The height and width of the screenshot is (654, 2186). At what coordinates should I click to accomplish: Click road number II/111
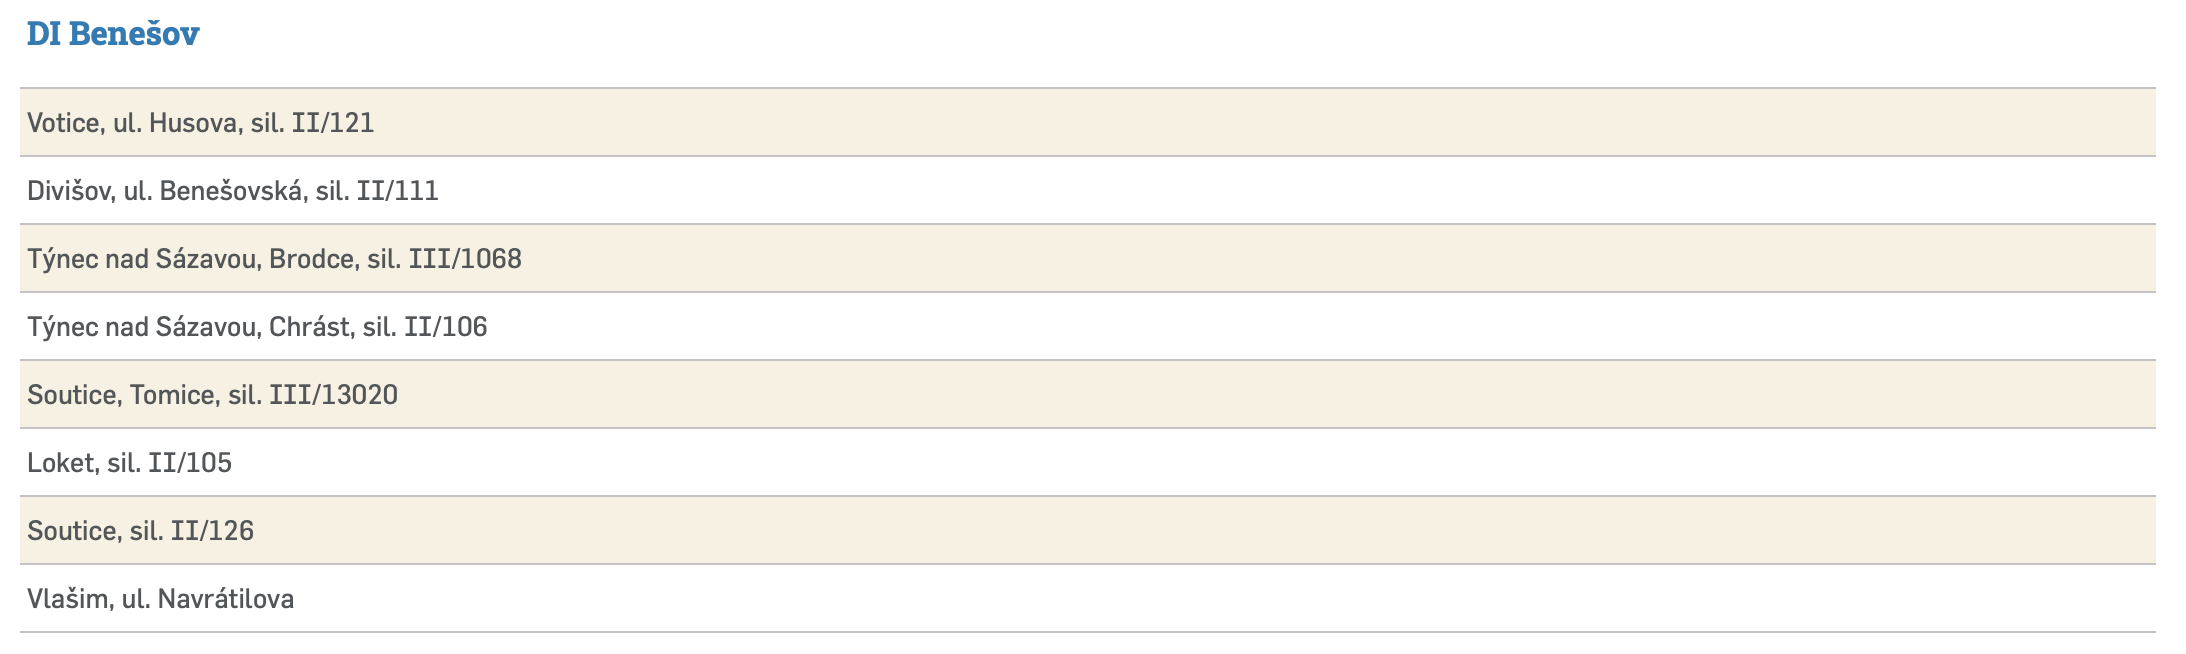point(398,191)
